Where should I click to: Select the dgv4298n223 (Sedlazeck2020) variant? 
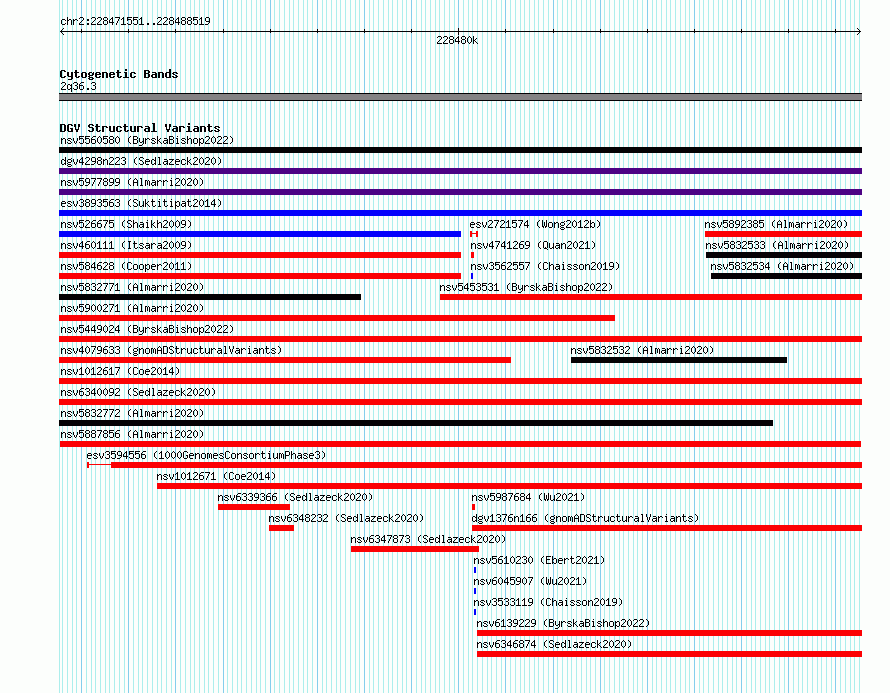(141, 161)
